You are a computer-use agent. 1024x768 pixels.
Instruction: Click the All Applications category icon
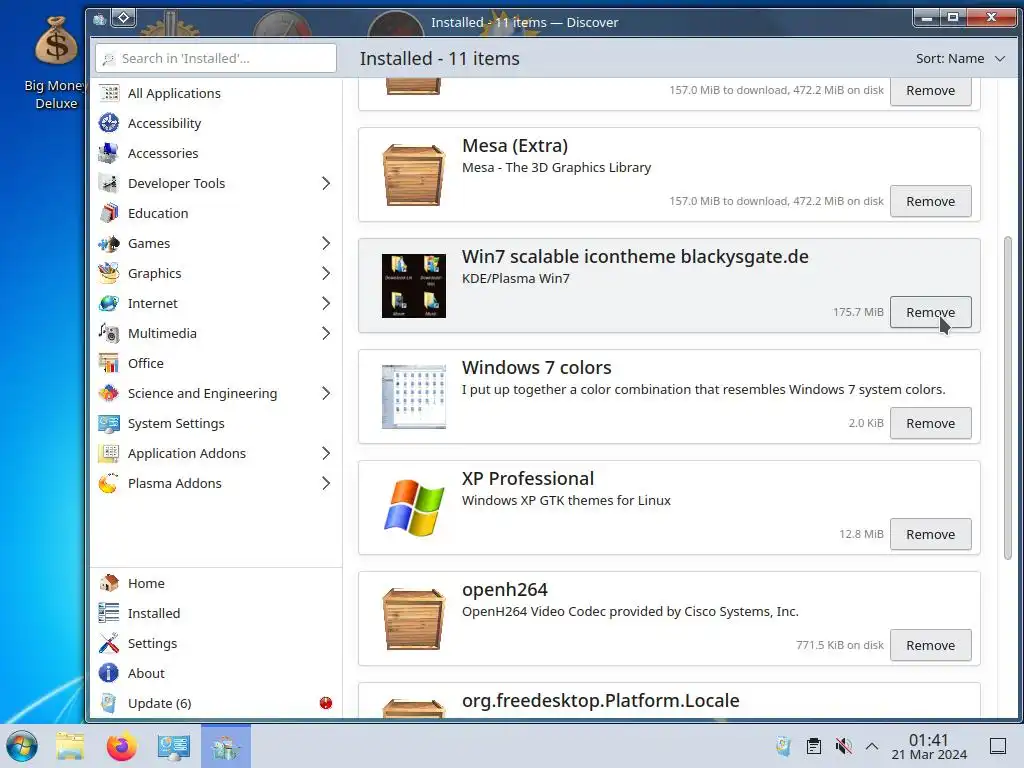(x=109, y=93)
